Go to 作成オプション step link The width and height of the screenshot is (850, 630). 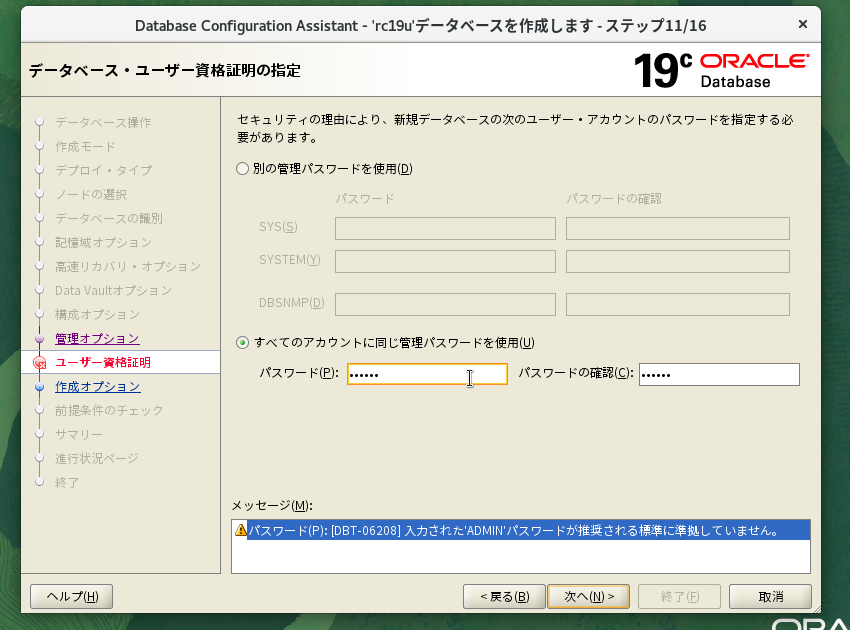[x=98, y=387]
